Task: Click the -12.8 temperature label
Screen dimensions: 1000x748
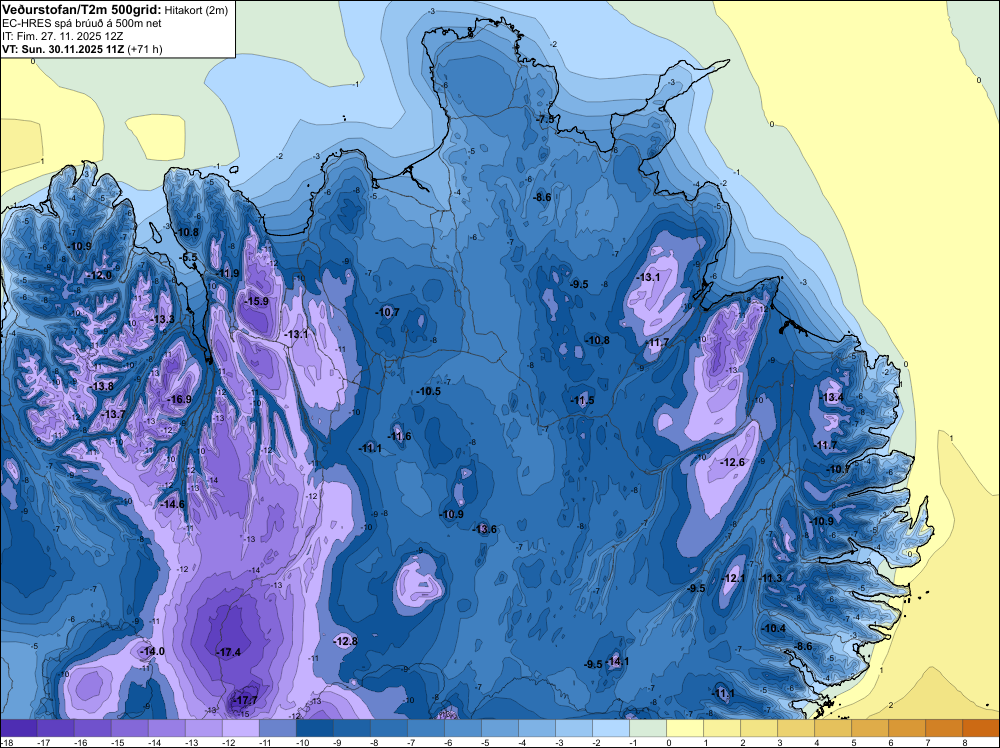Action: 346,641
